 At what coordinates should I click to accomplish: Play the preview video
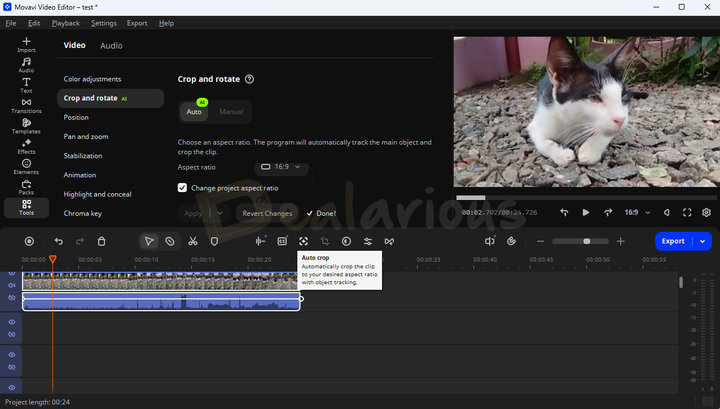point(585,212)
